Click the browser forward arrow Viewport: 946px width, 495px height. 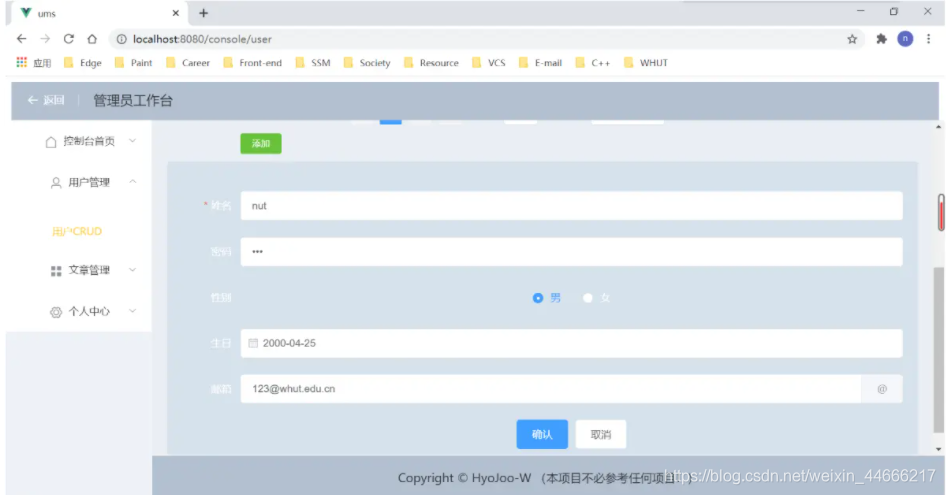point(45,39)
